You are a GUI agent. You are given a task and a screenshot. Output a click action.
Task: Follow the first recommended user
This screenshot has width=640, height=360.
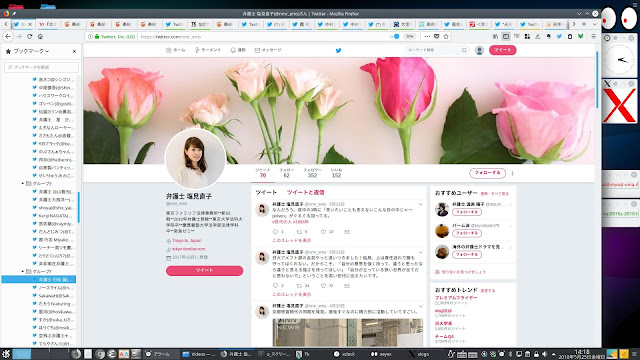[467, 212]
